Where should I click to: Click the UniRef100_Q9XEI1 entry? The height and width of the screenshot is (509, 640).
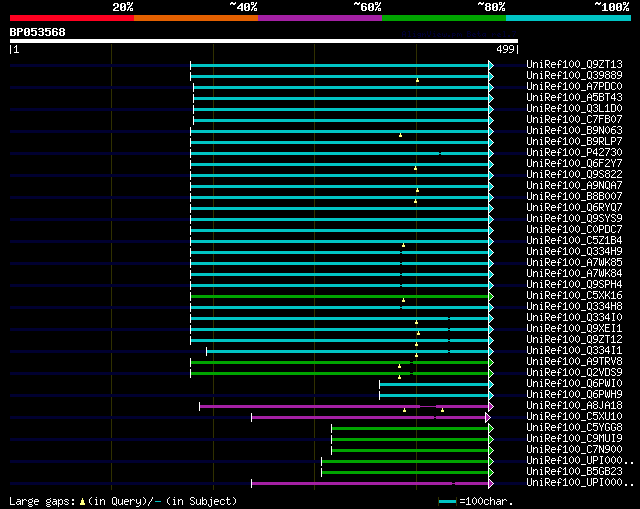coord(574,329)
